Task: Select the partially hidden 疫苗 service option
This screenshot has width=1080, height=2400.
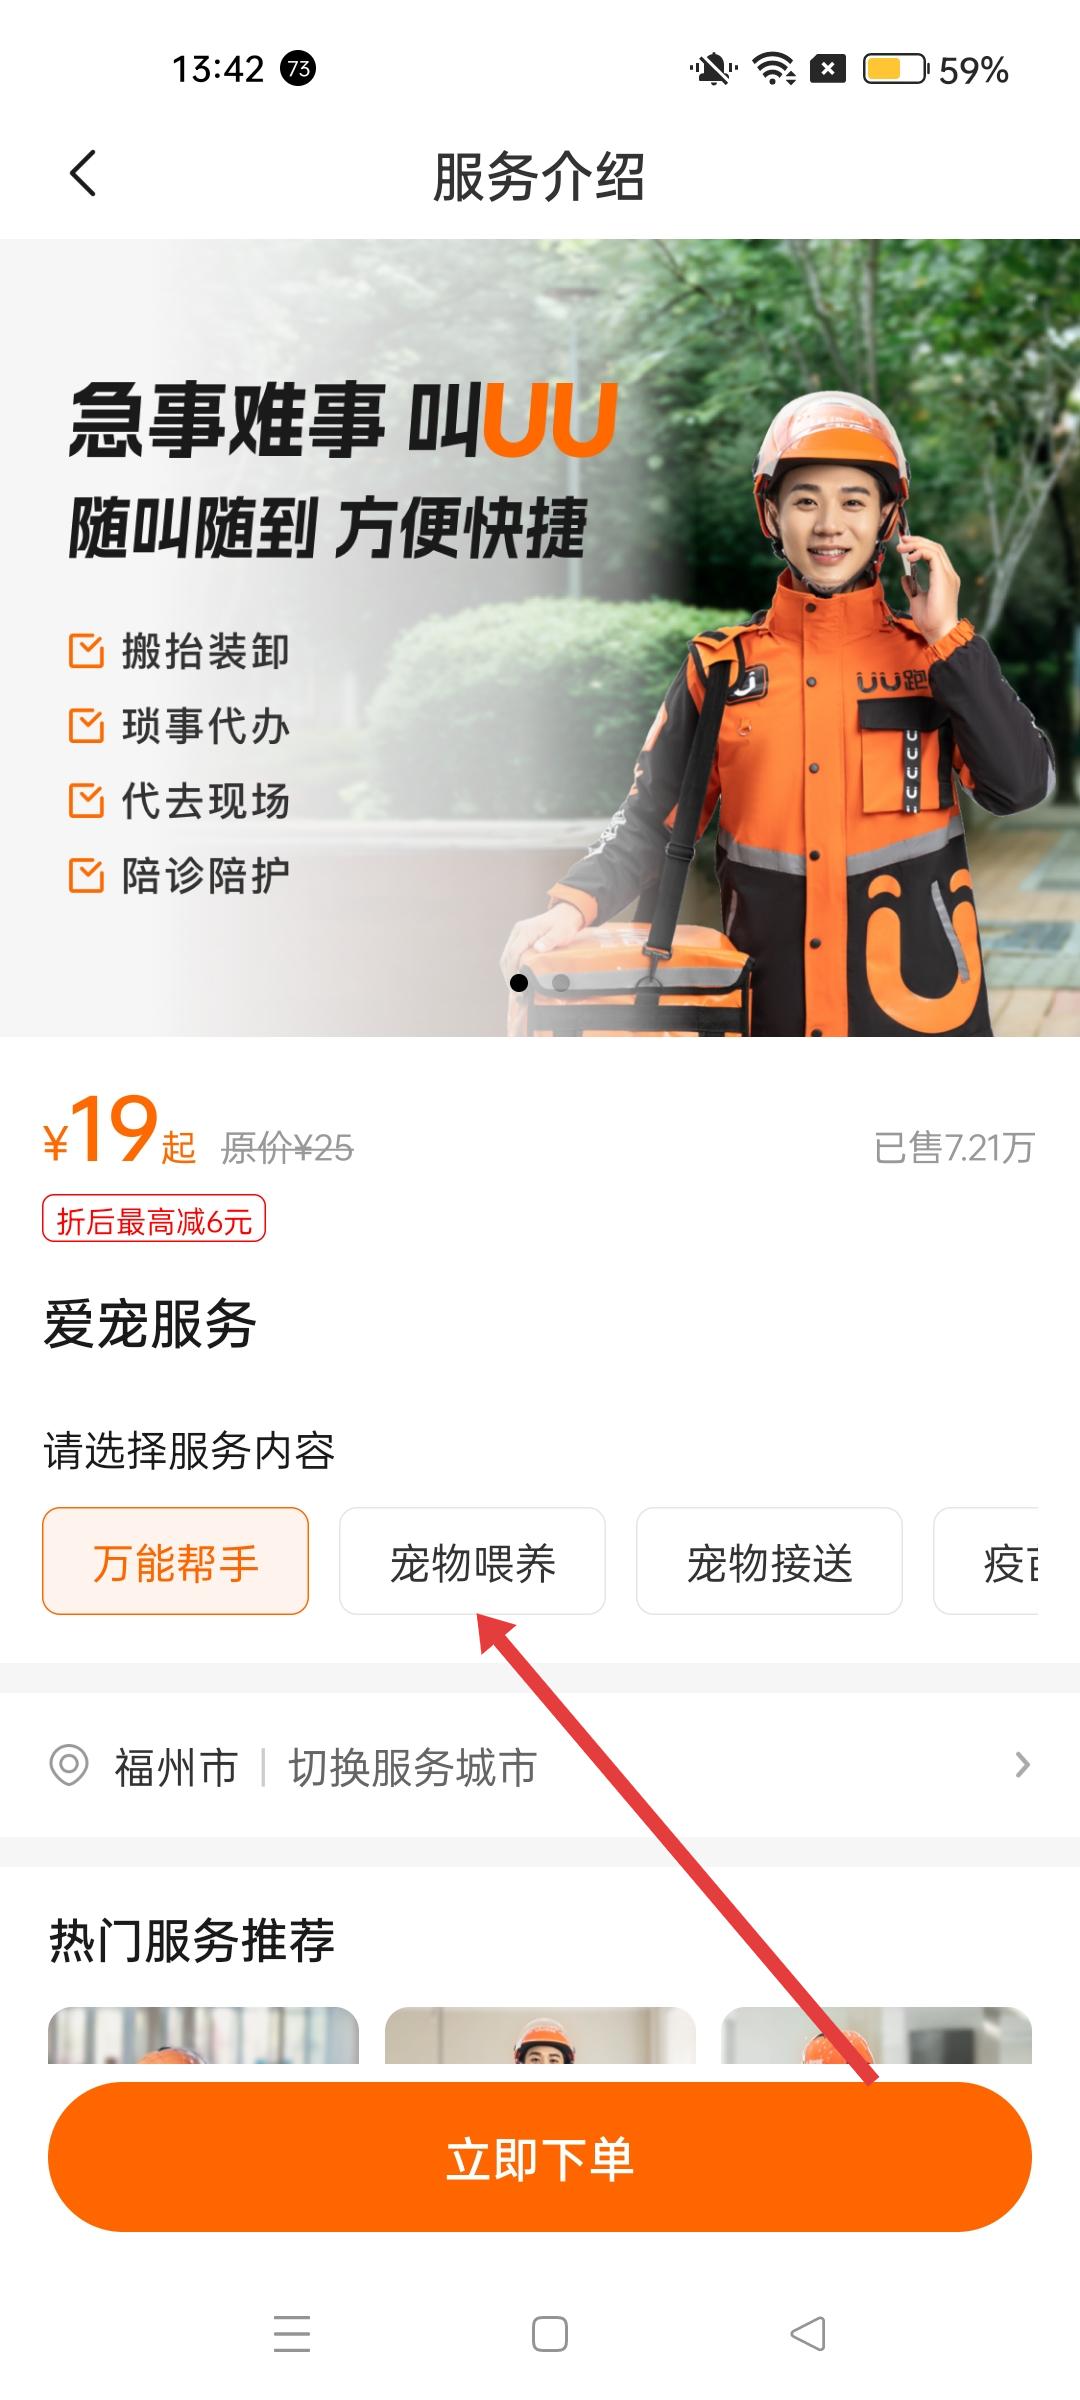Action: [986, 1561]
